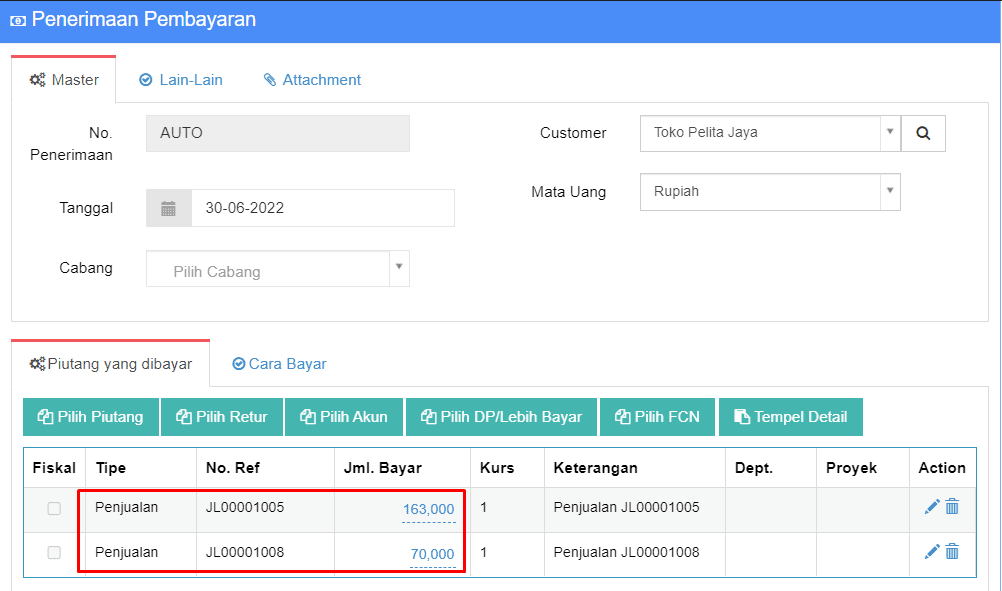Click the customer search magnifier icon
The width and height of the screenshot is (1002, 591).
click(x=923, y=133)
